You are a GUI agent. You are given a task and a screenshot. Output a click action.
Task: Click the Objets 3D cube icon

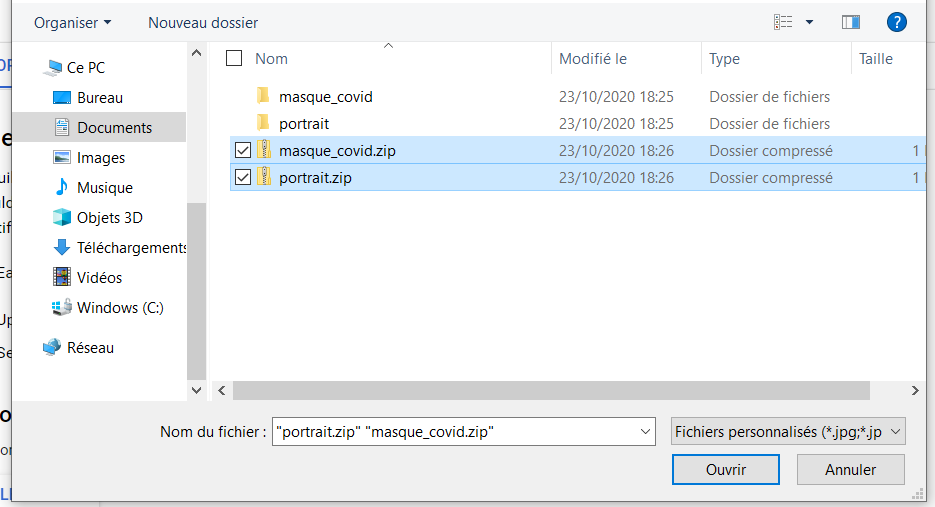click(61, 217)
